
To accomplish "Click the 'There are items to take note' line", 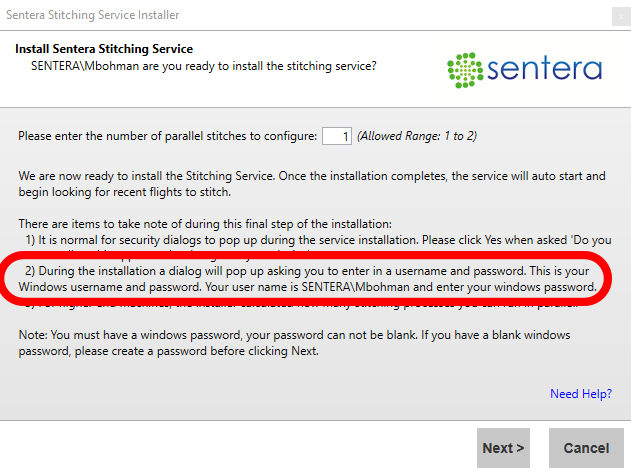I will pos(217,223).
